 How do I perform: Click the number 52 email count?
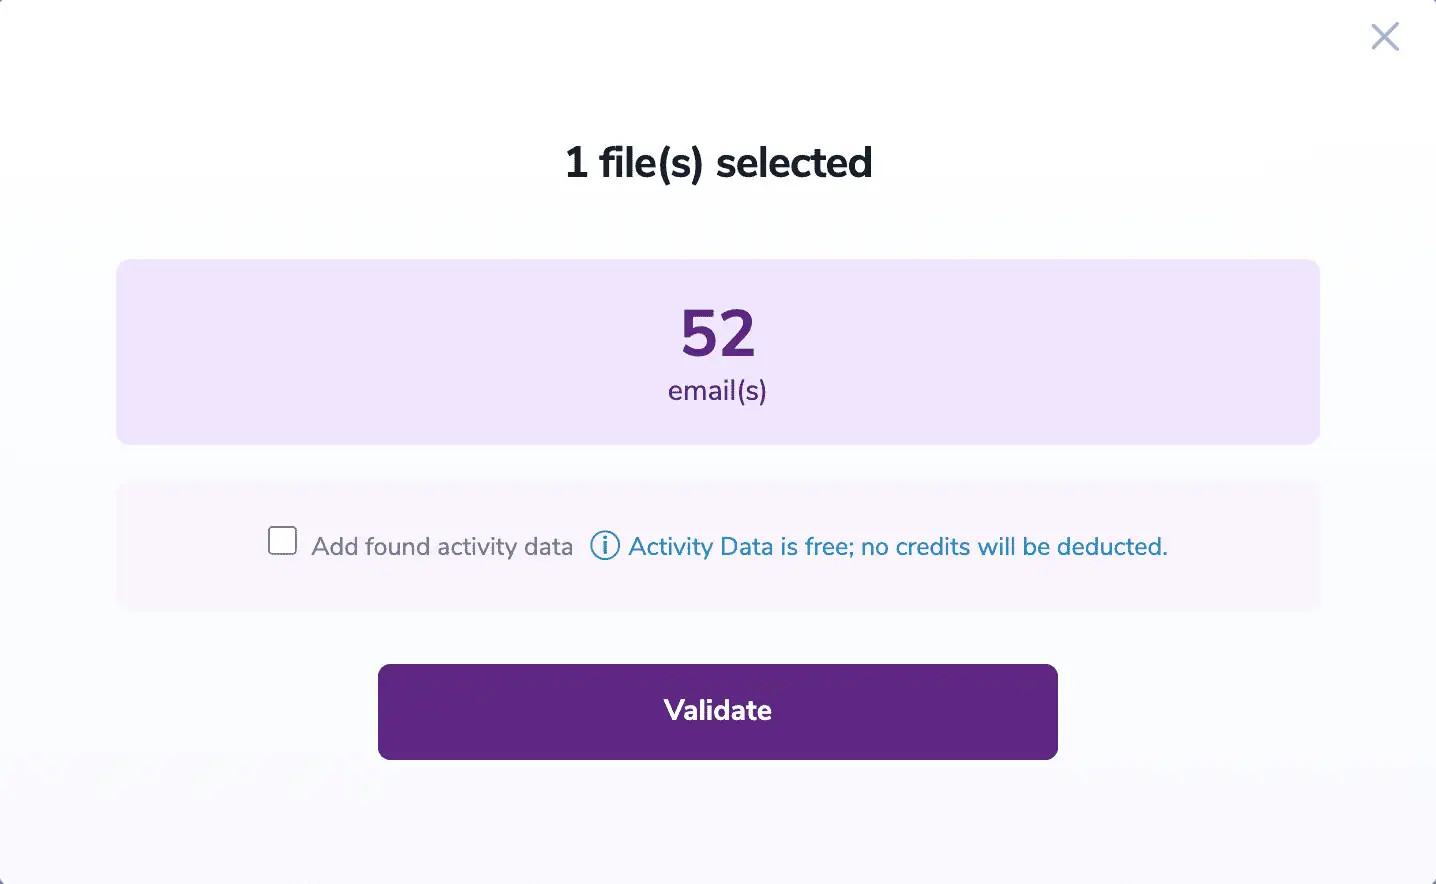coord(717,333)
